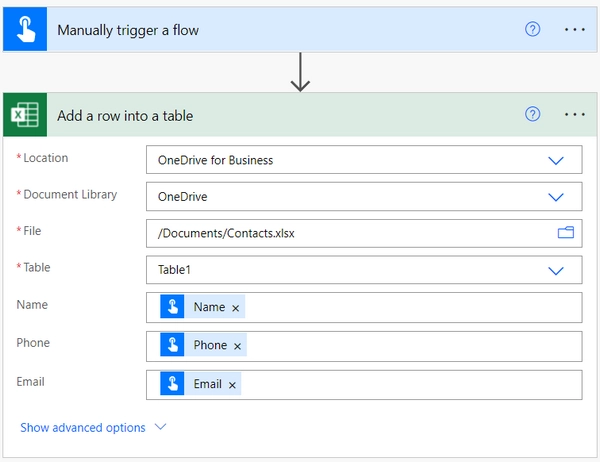
Task: Click inside the Email value field
Action: point(364,385)
